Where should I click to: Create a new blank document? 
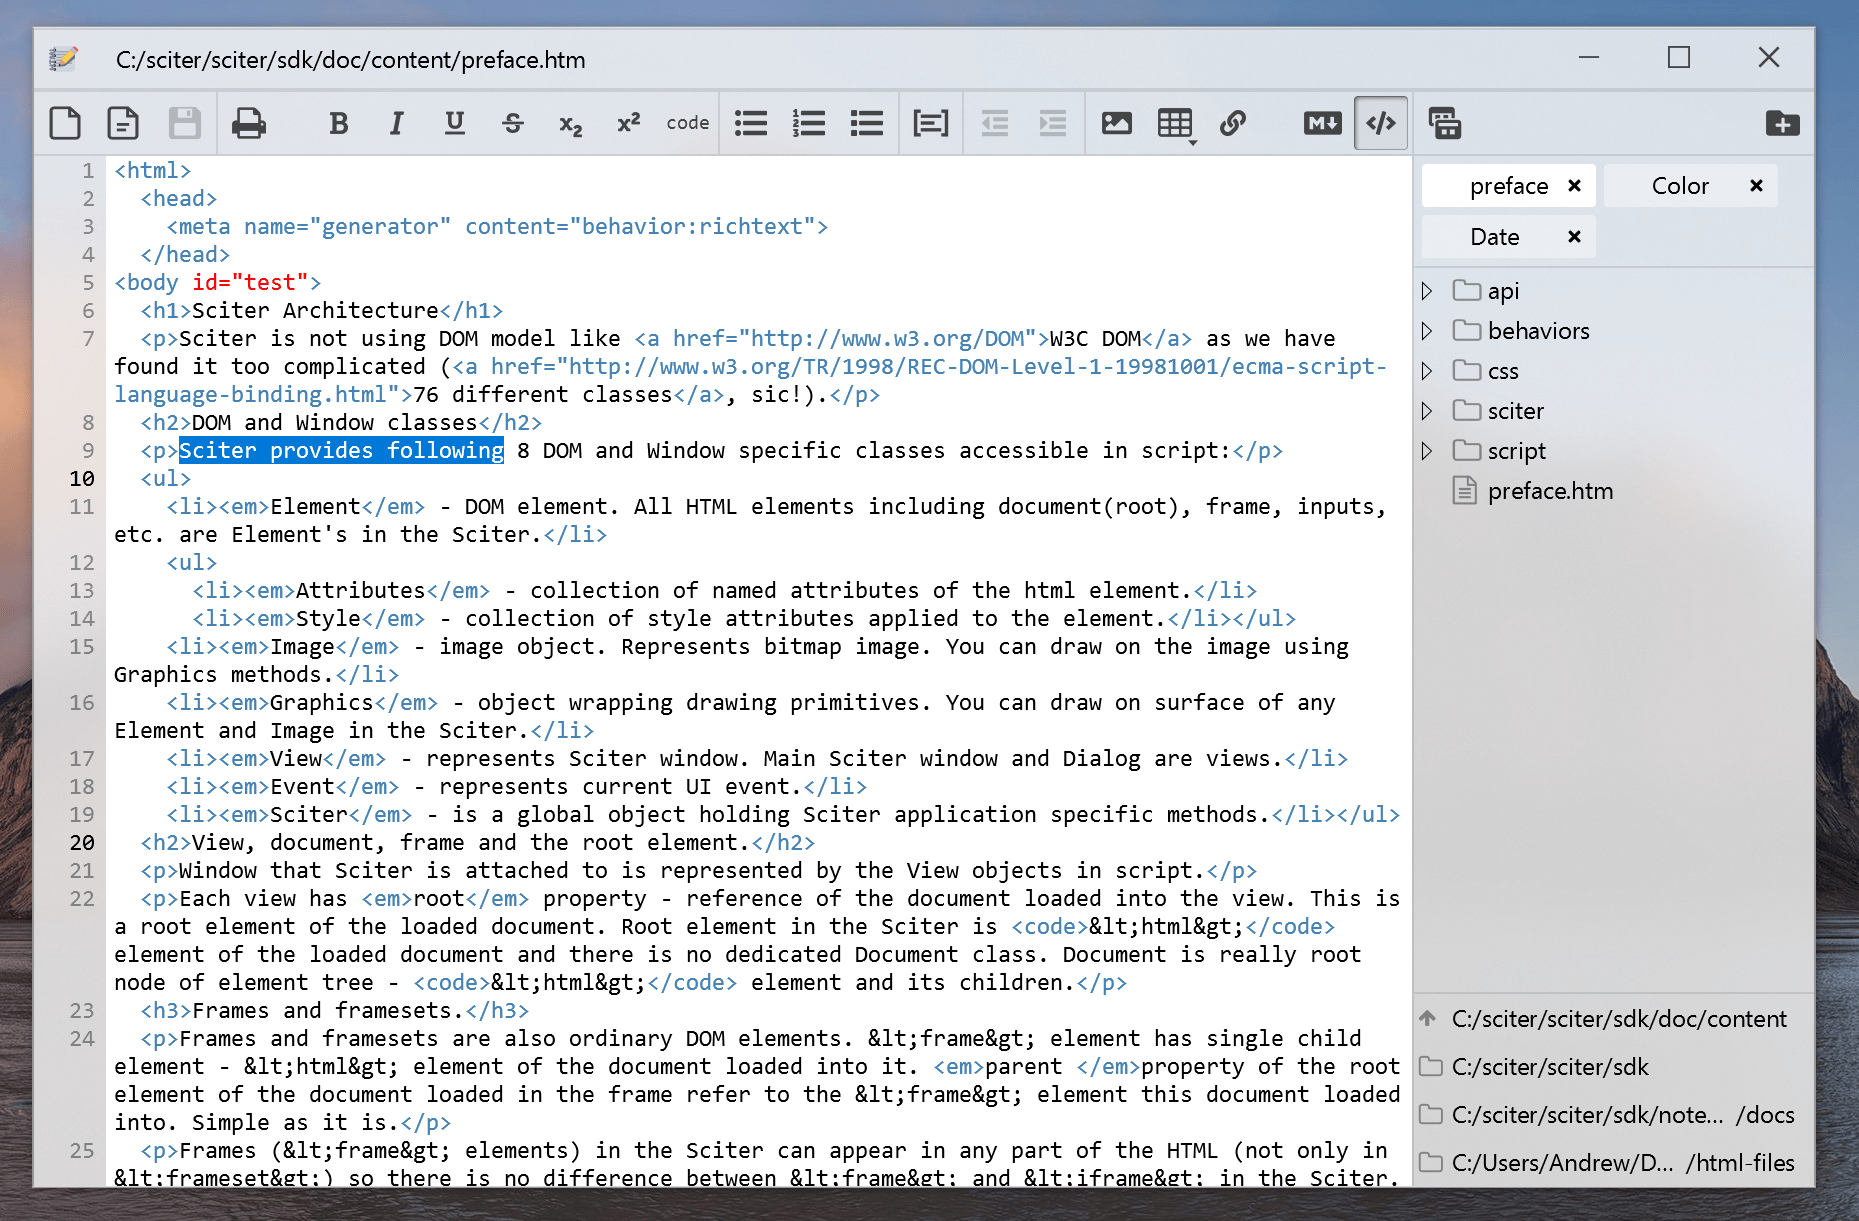coord(65,123)
